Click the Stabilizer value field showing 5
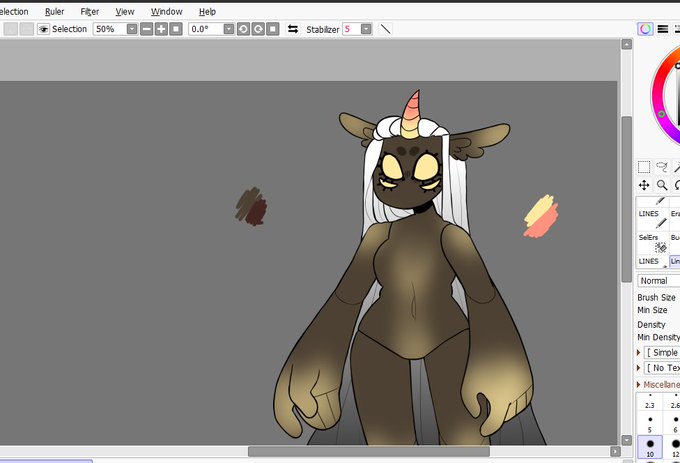680x463 pixels. [351, 29]
